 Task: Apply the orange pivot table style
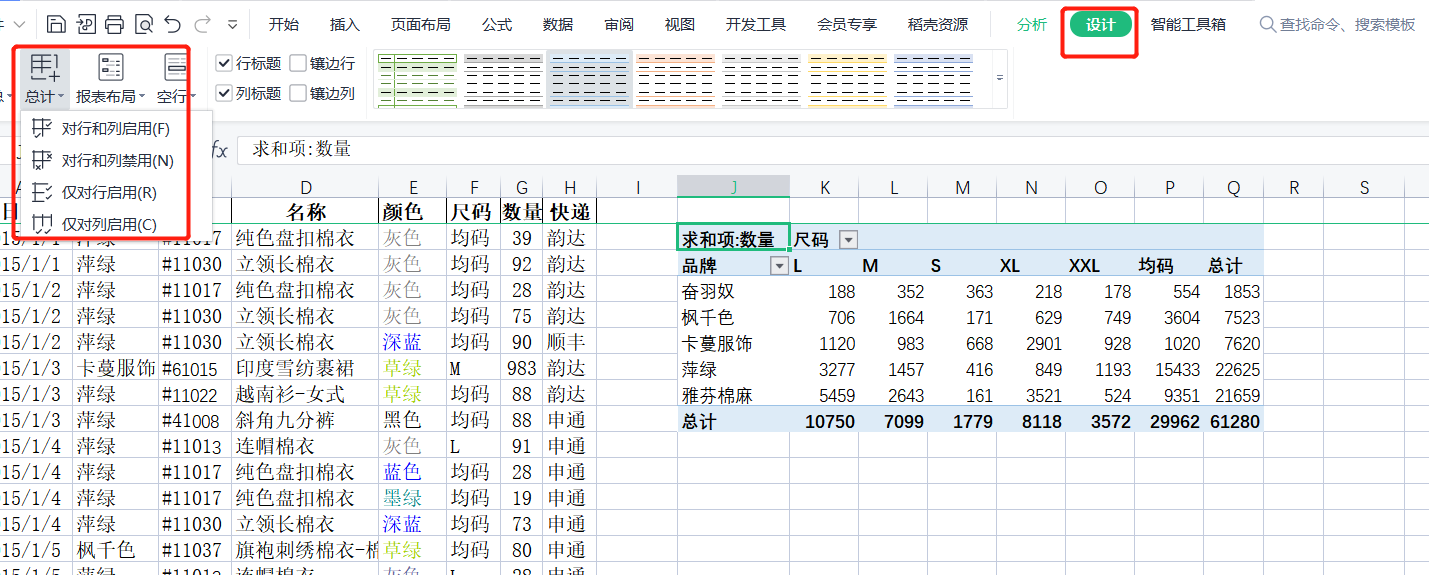(675, 79)
